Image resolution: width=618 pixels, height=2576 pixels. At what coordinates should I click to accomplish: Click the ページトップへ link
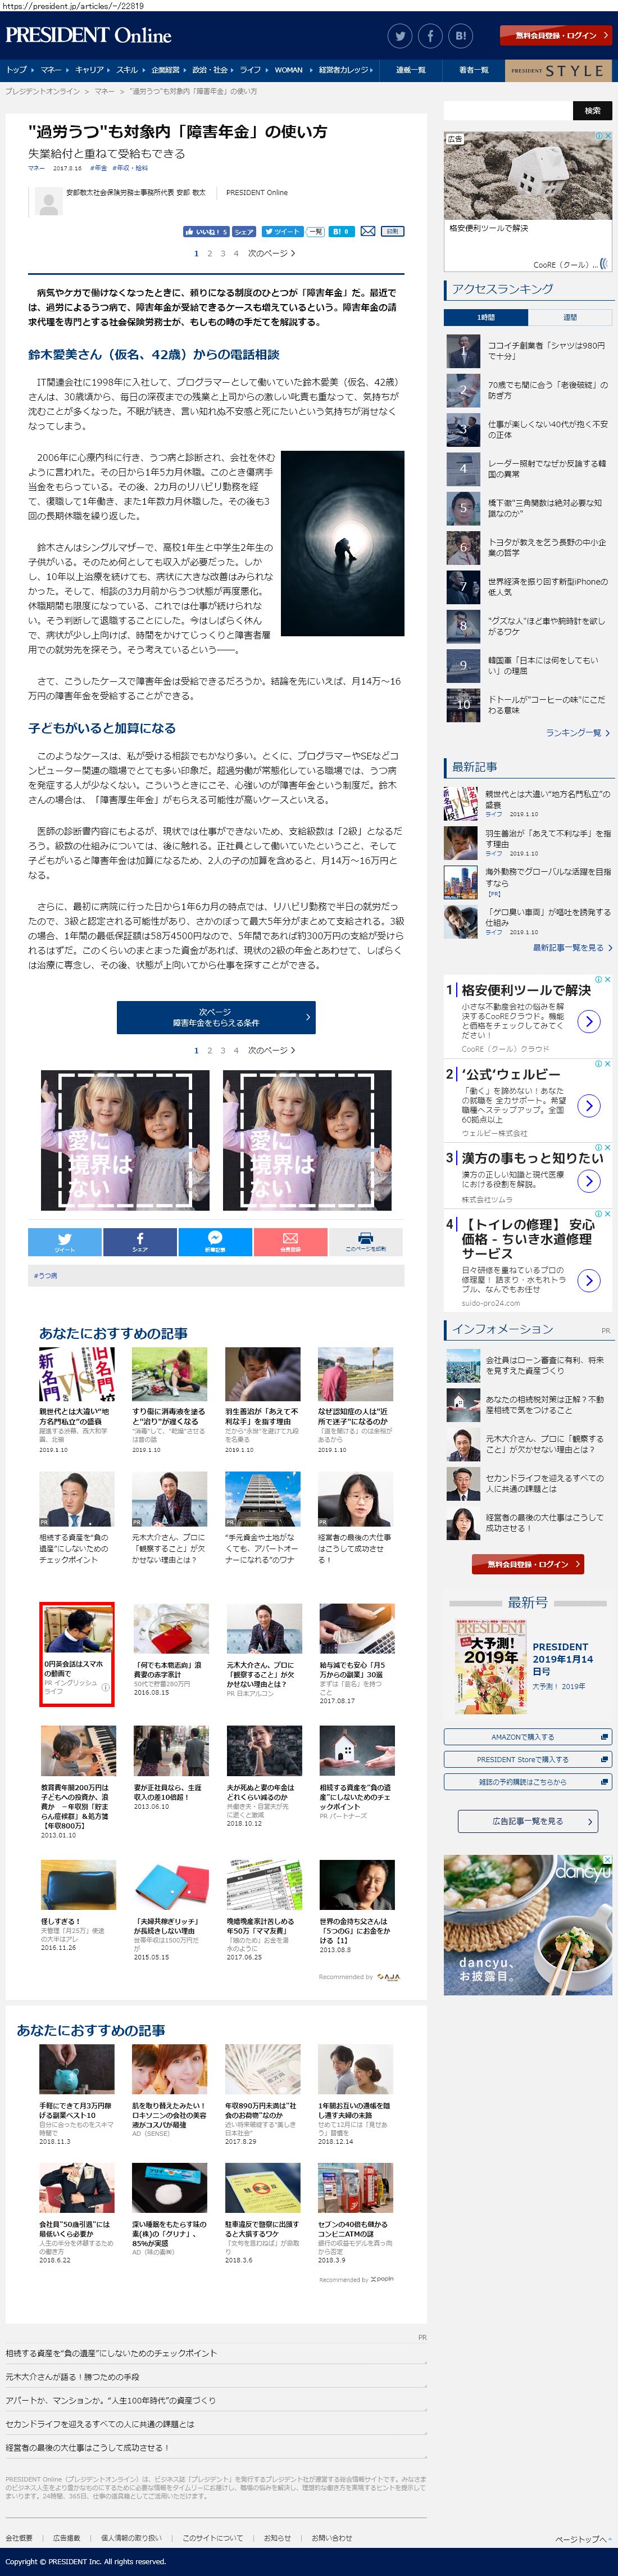583,2539
